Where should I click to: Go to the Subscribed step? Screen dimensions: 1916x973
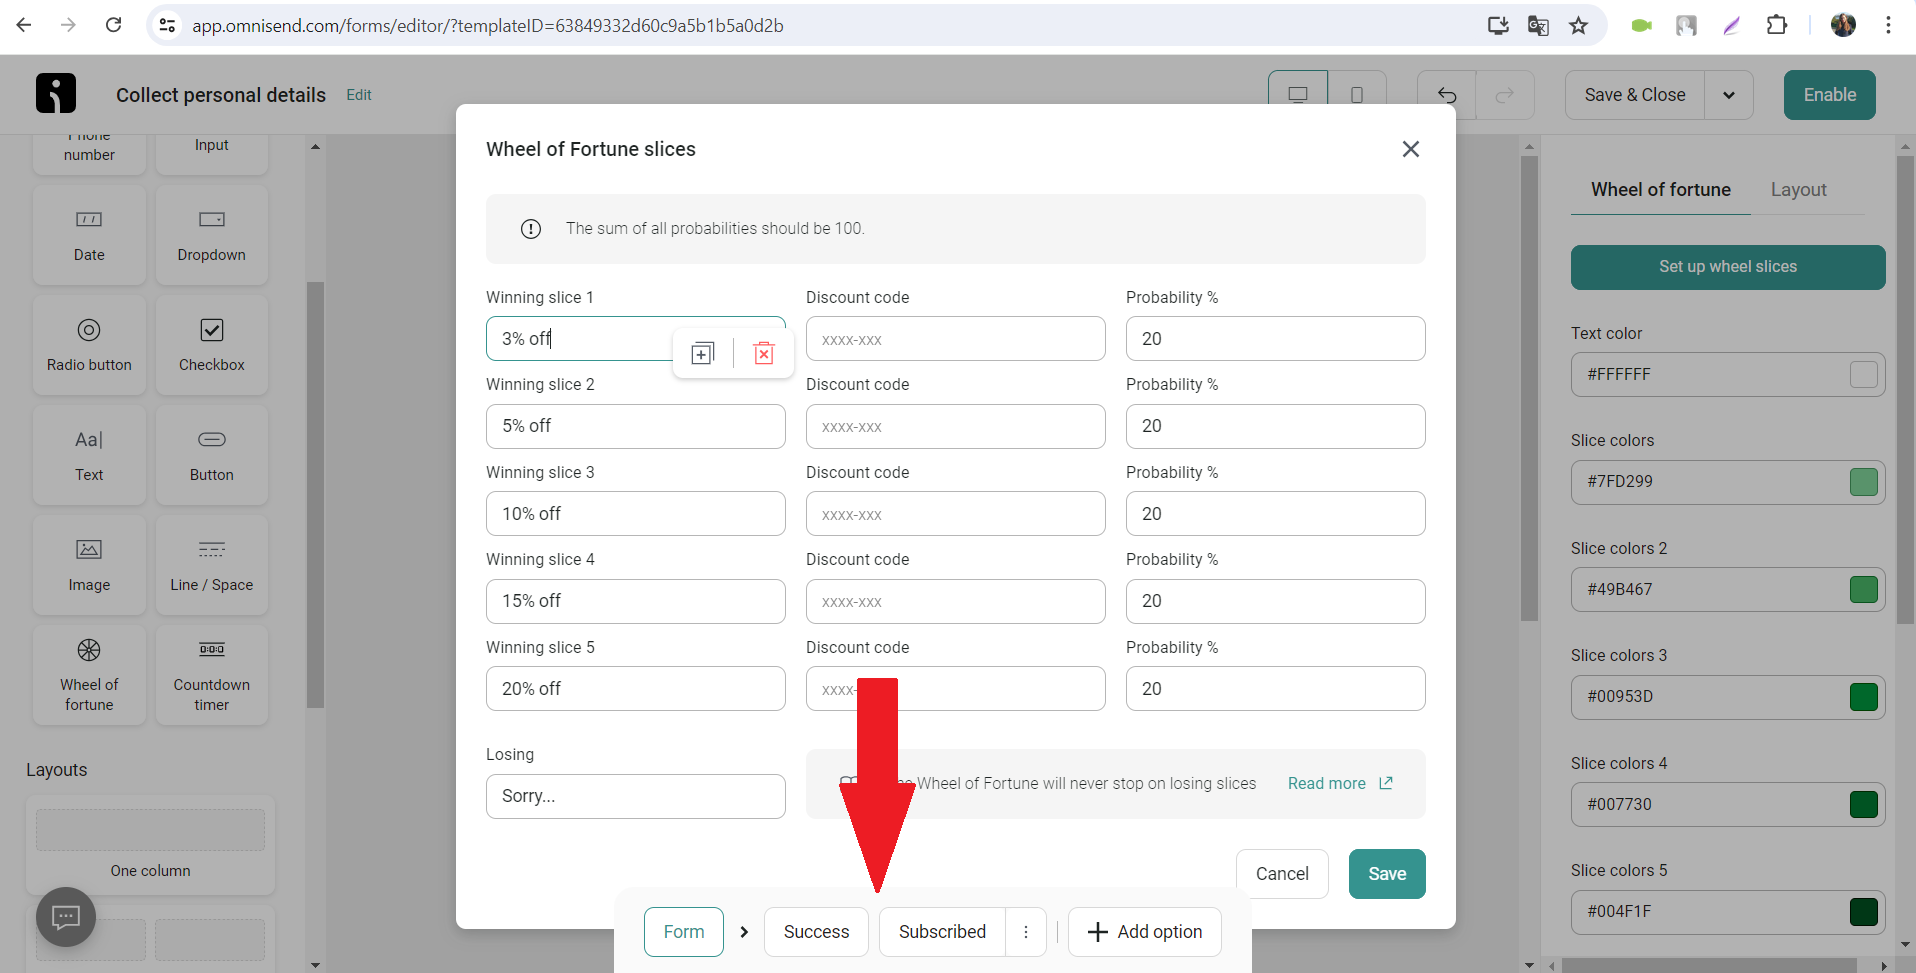click(942, 932)
